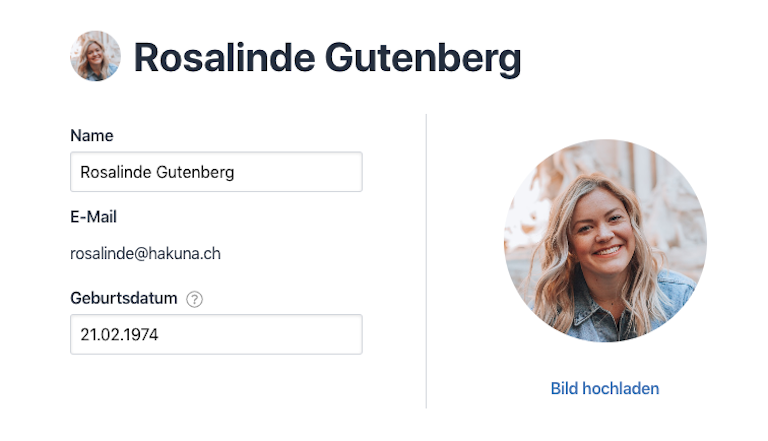Click the Name field label

click(x=92, y=135)
